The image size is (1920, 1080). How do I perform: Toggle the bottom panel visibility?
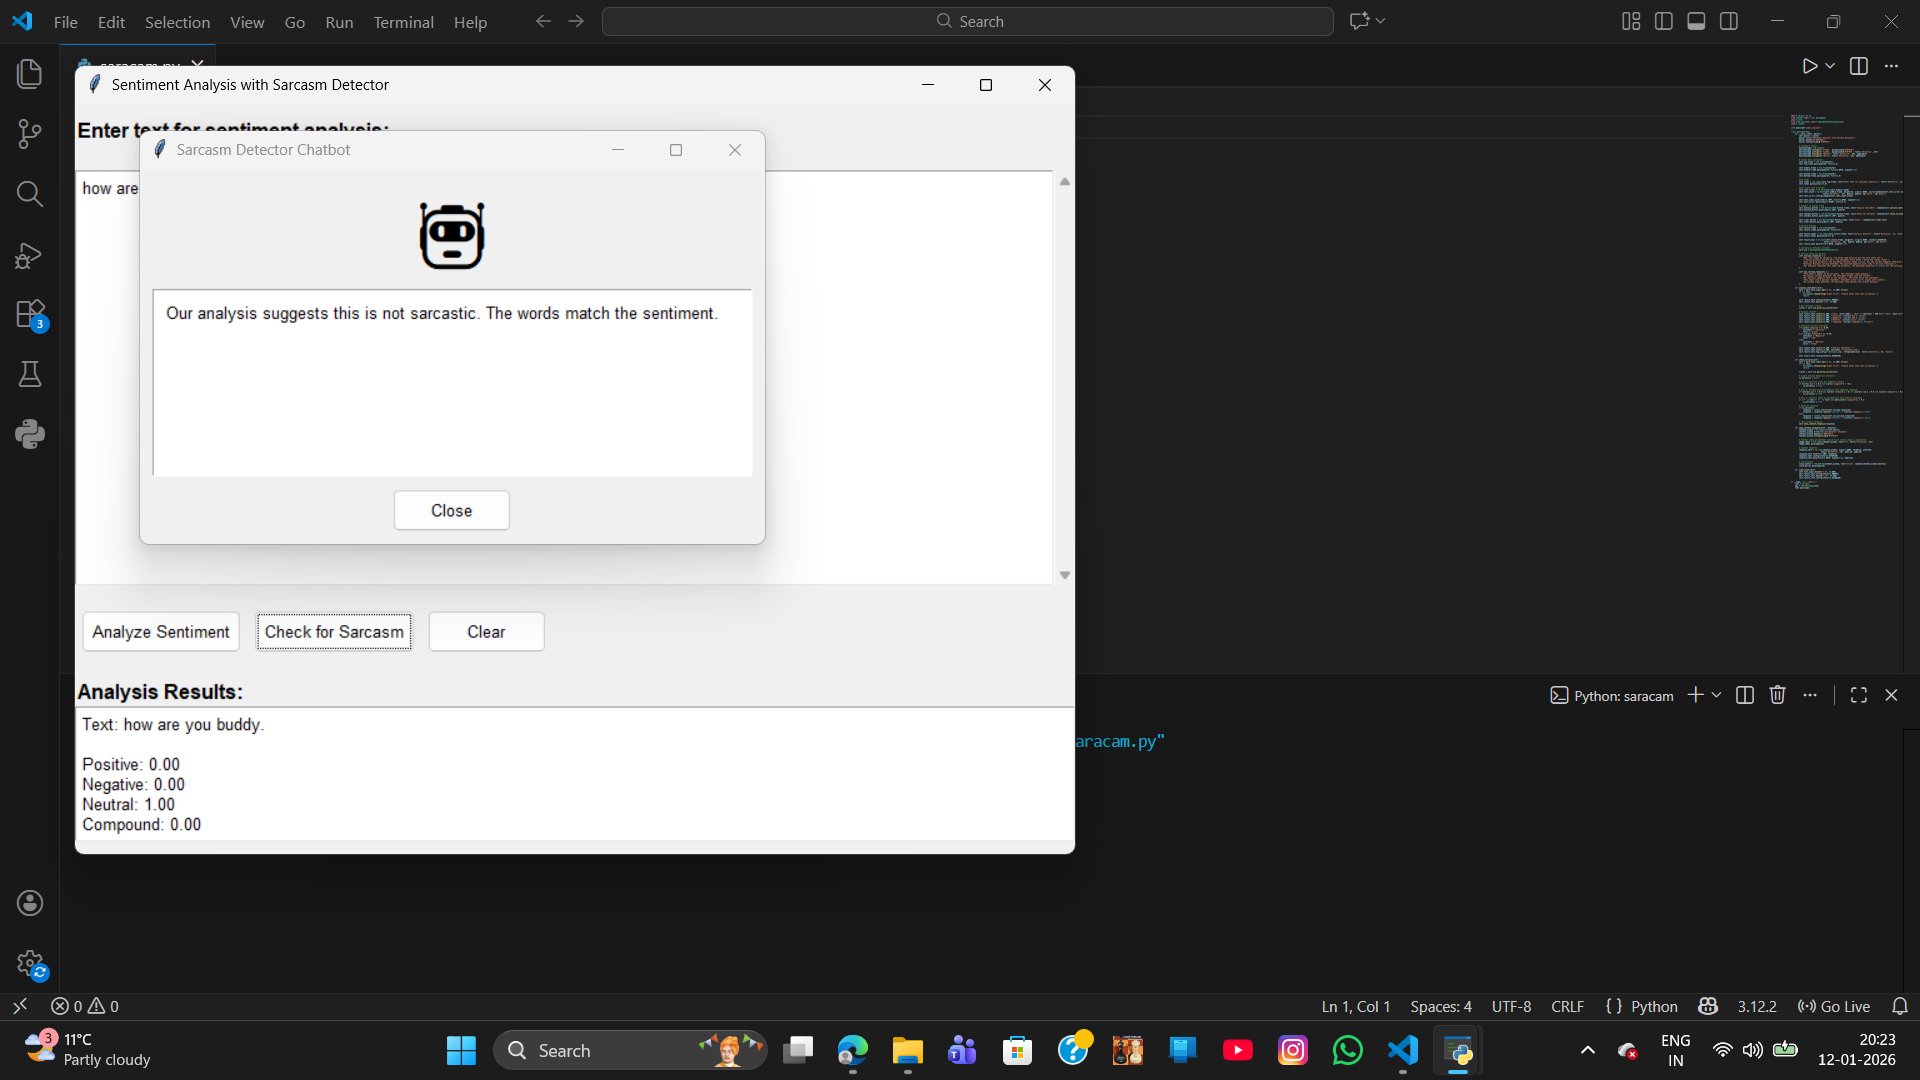click(1696, 20)
